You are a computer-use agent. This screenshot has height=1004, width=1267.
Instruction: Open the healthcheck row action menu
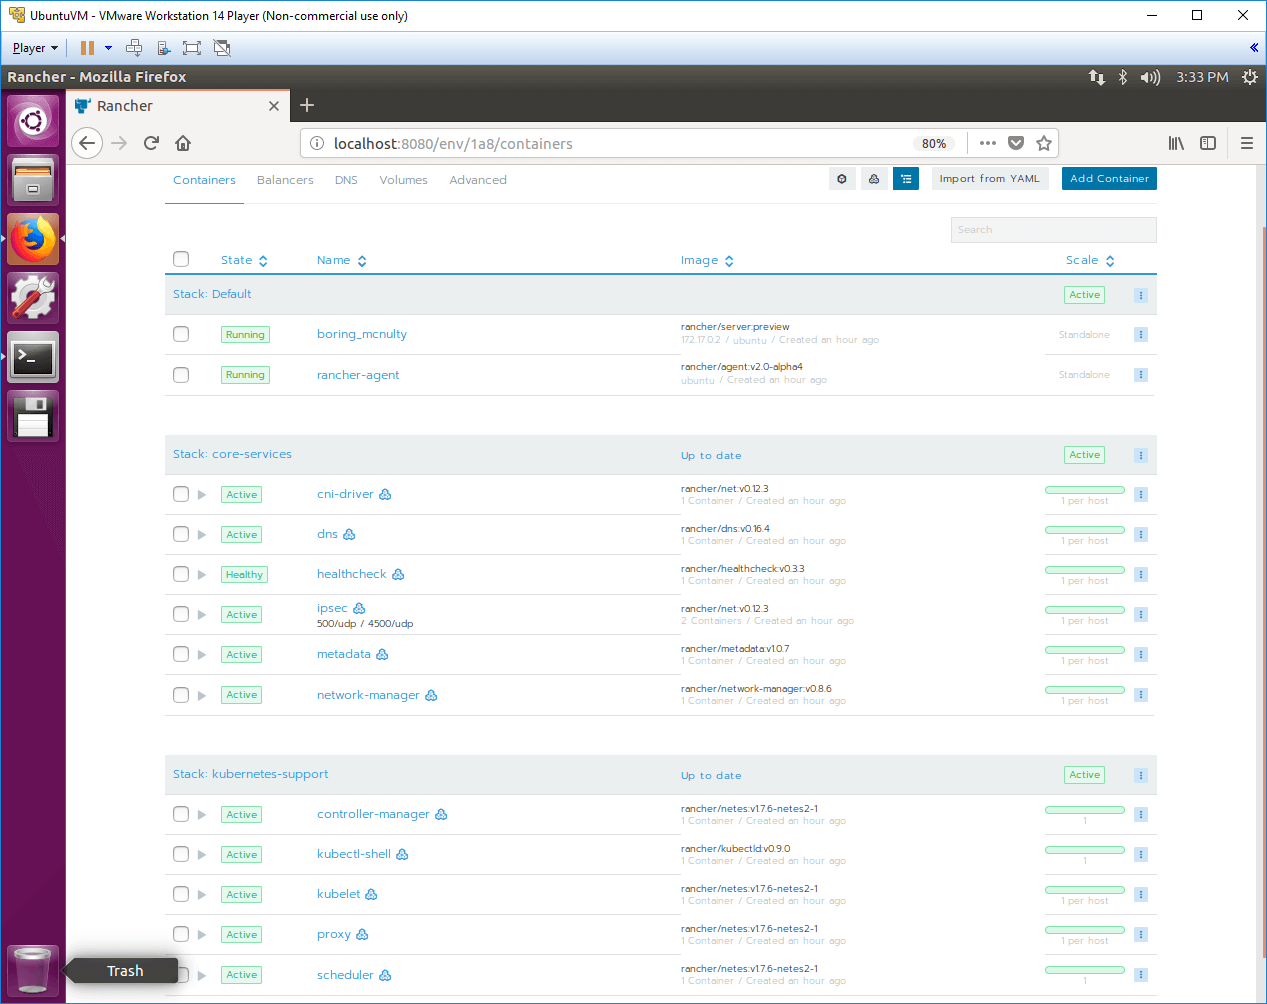(1140, 575)
